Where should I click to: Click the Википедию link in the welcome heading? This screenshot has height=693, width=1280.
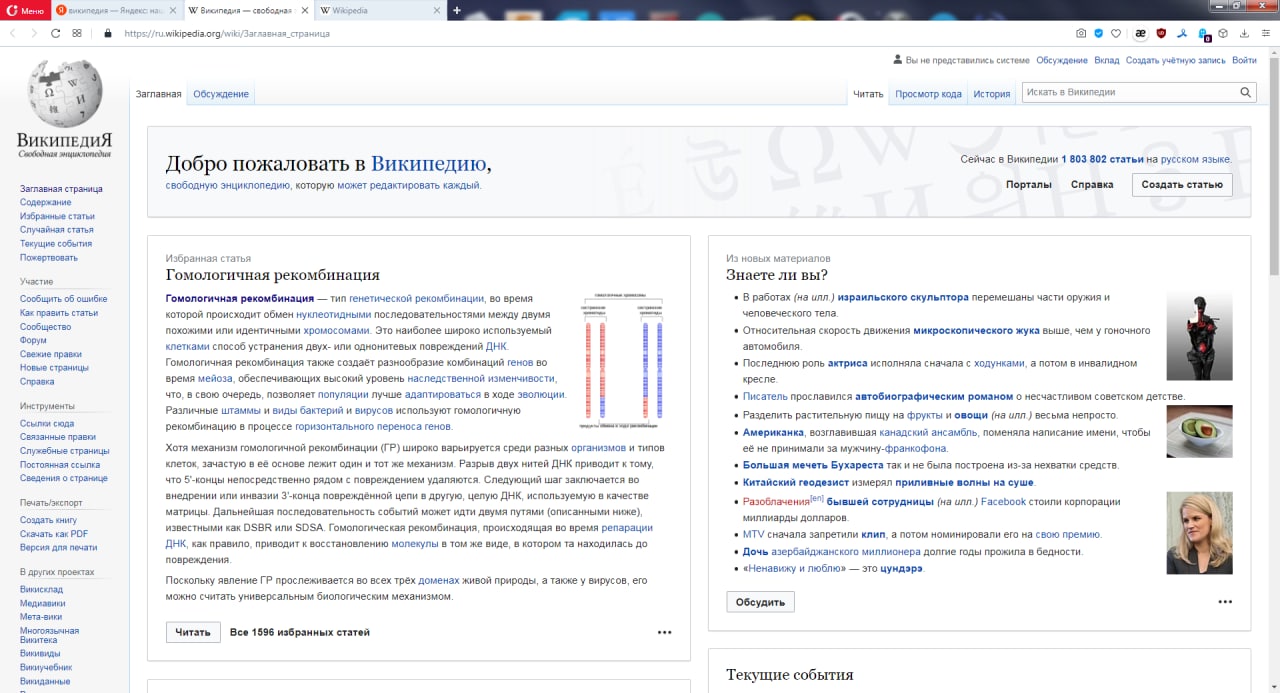coord(429,164)
